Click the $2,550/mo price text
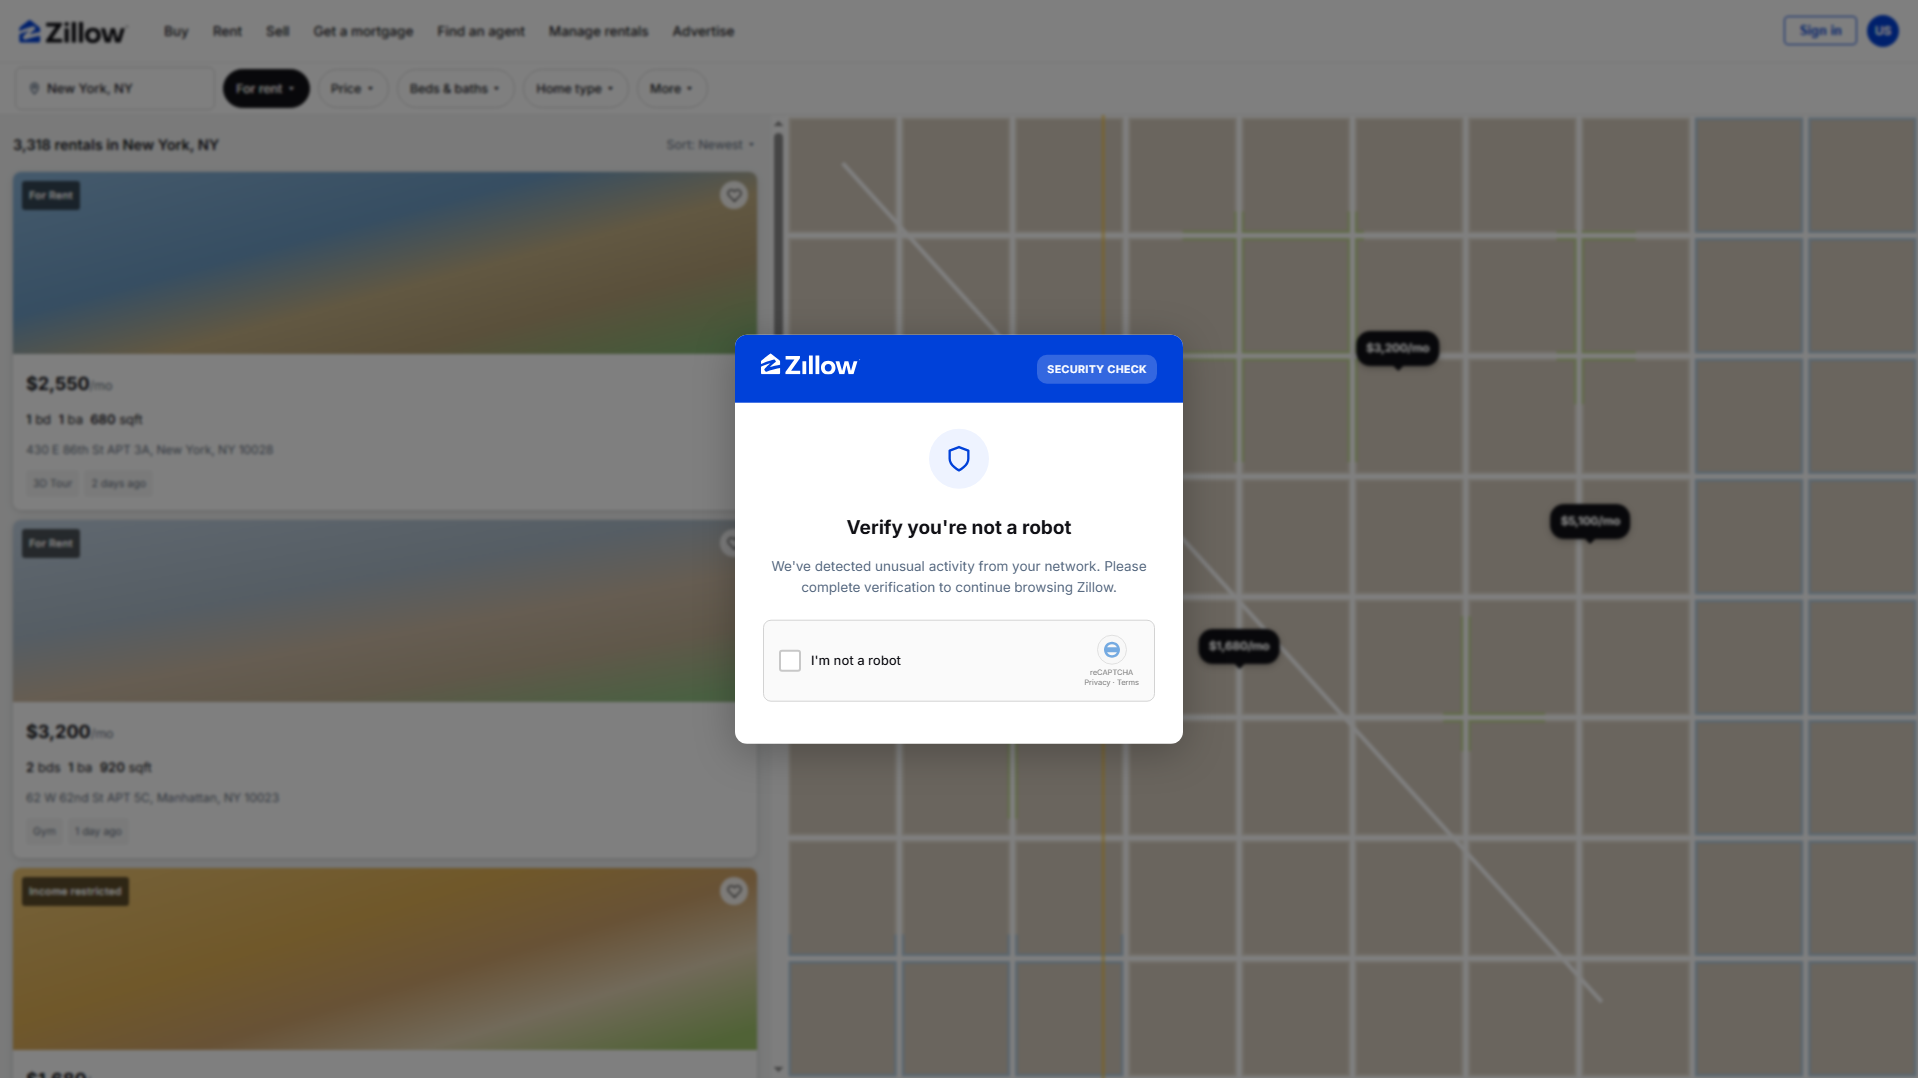 [69, 384]
